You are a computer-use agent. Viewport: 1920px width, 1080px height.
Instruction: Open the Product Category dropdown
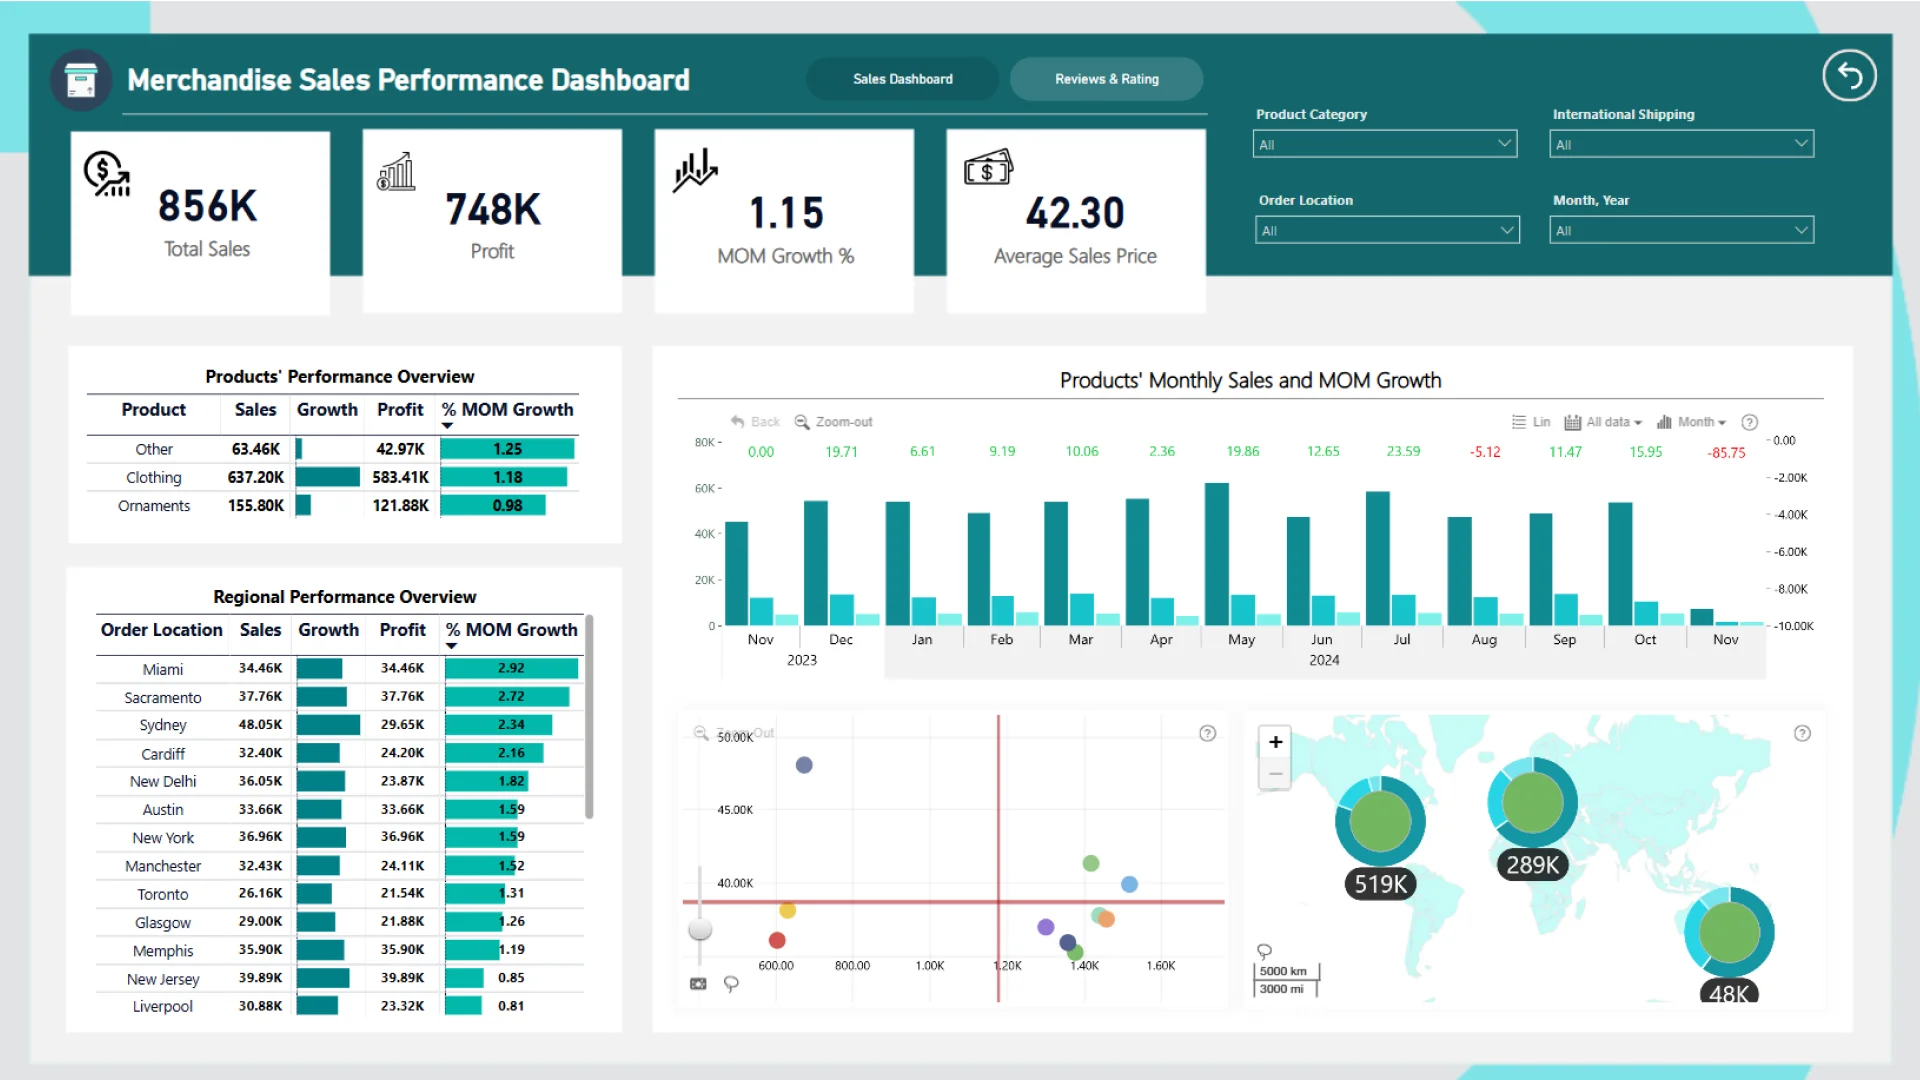(1384, 144)
